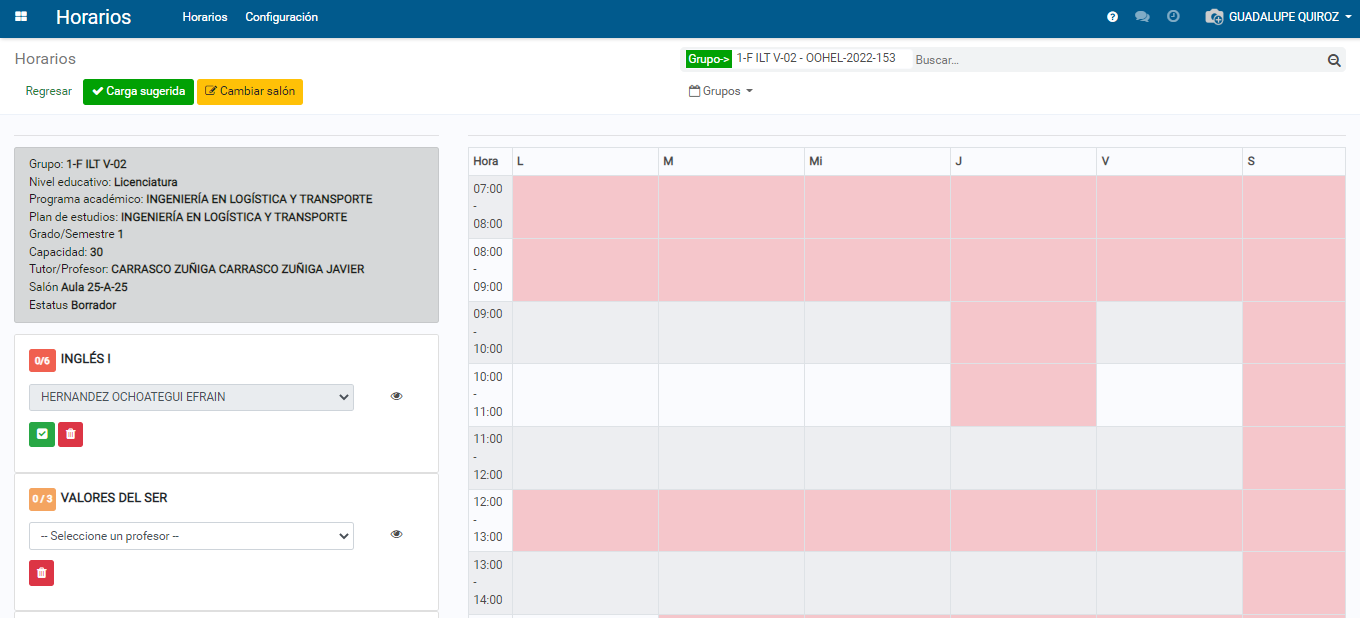
Task: Toggle eye icon for INGLÉS I
Action: click(396, 397)
